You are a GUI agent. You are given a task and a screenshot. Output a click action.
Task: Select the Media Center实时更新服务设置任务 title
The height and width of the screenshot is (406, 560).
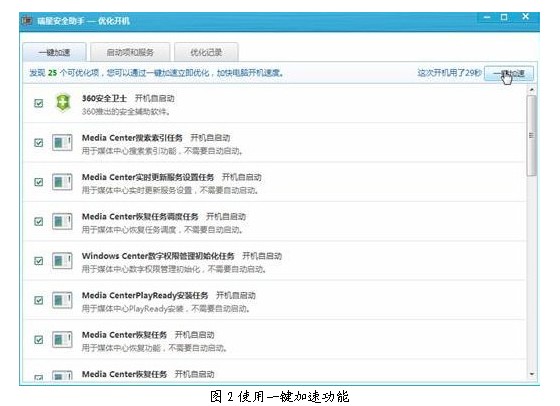click(x=148, y=177)
